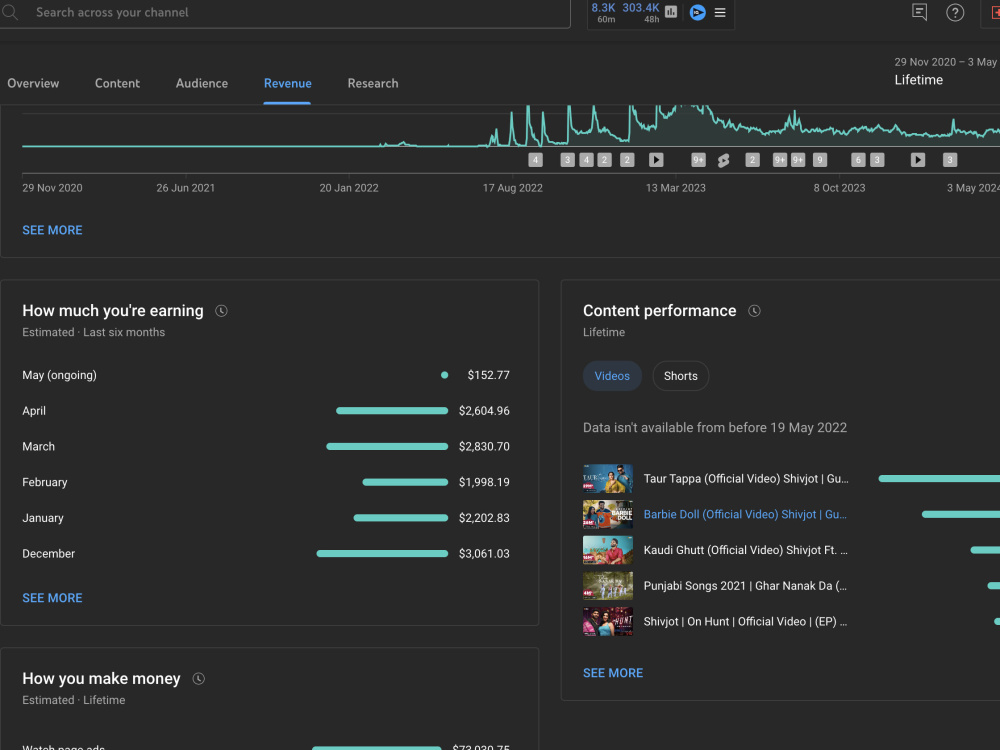Click the clock icon beside How you make money
The height and width of the screenshot is (750, 1000).
(x=198, y=679)
